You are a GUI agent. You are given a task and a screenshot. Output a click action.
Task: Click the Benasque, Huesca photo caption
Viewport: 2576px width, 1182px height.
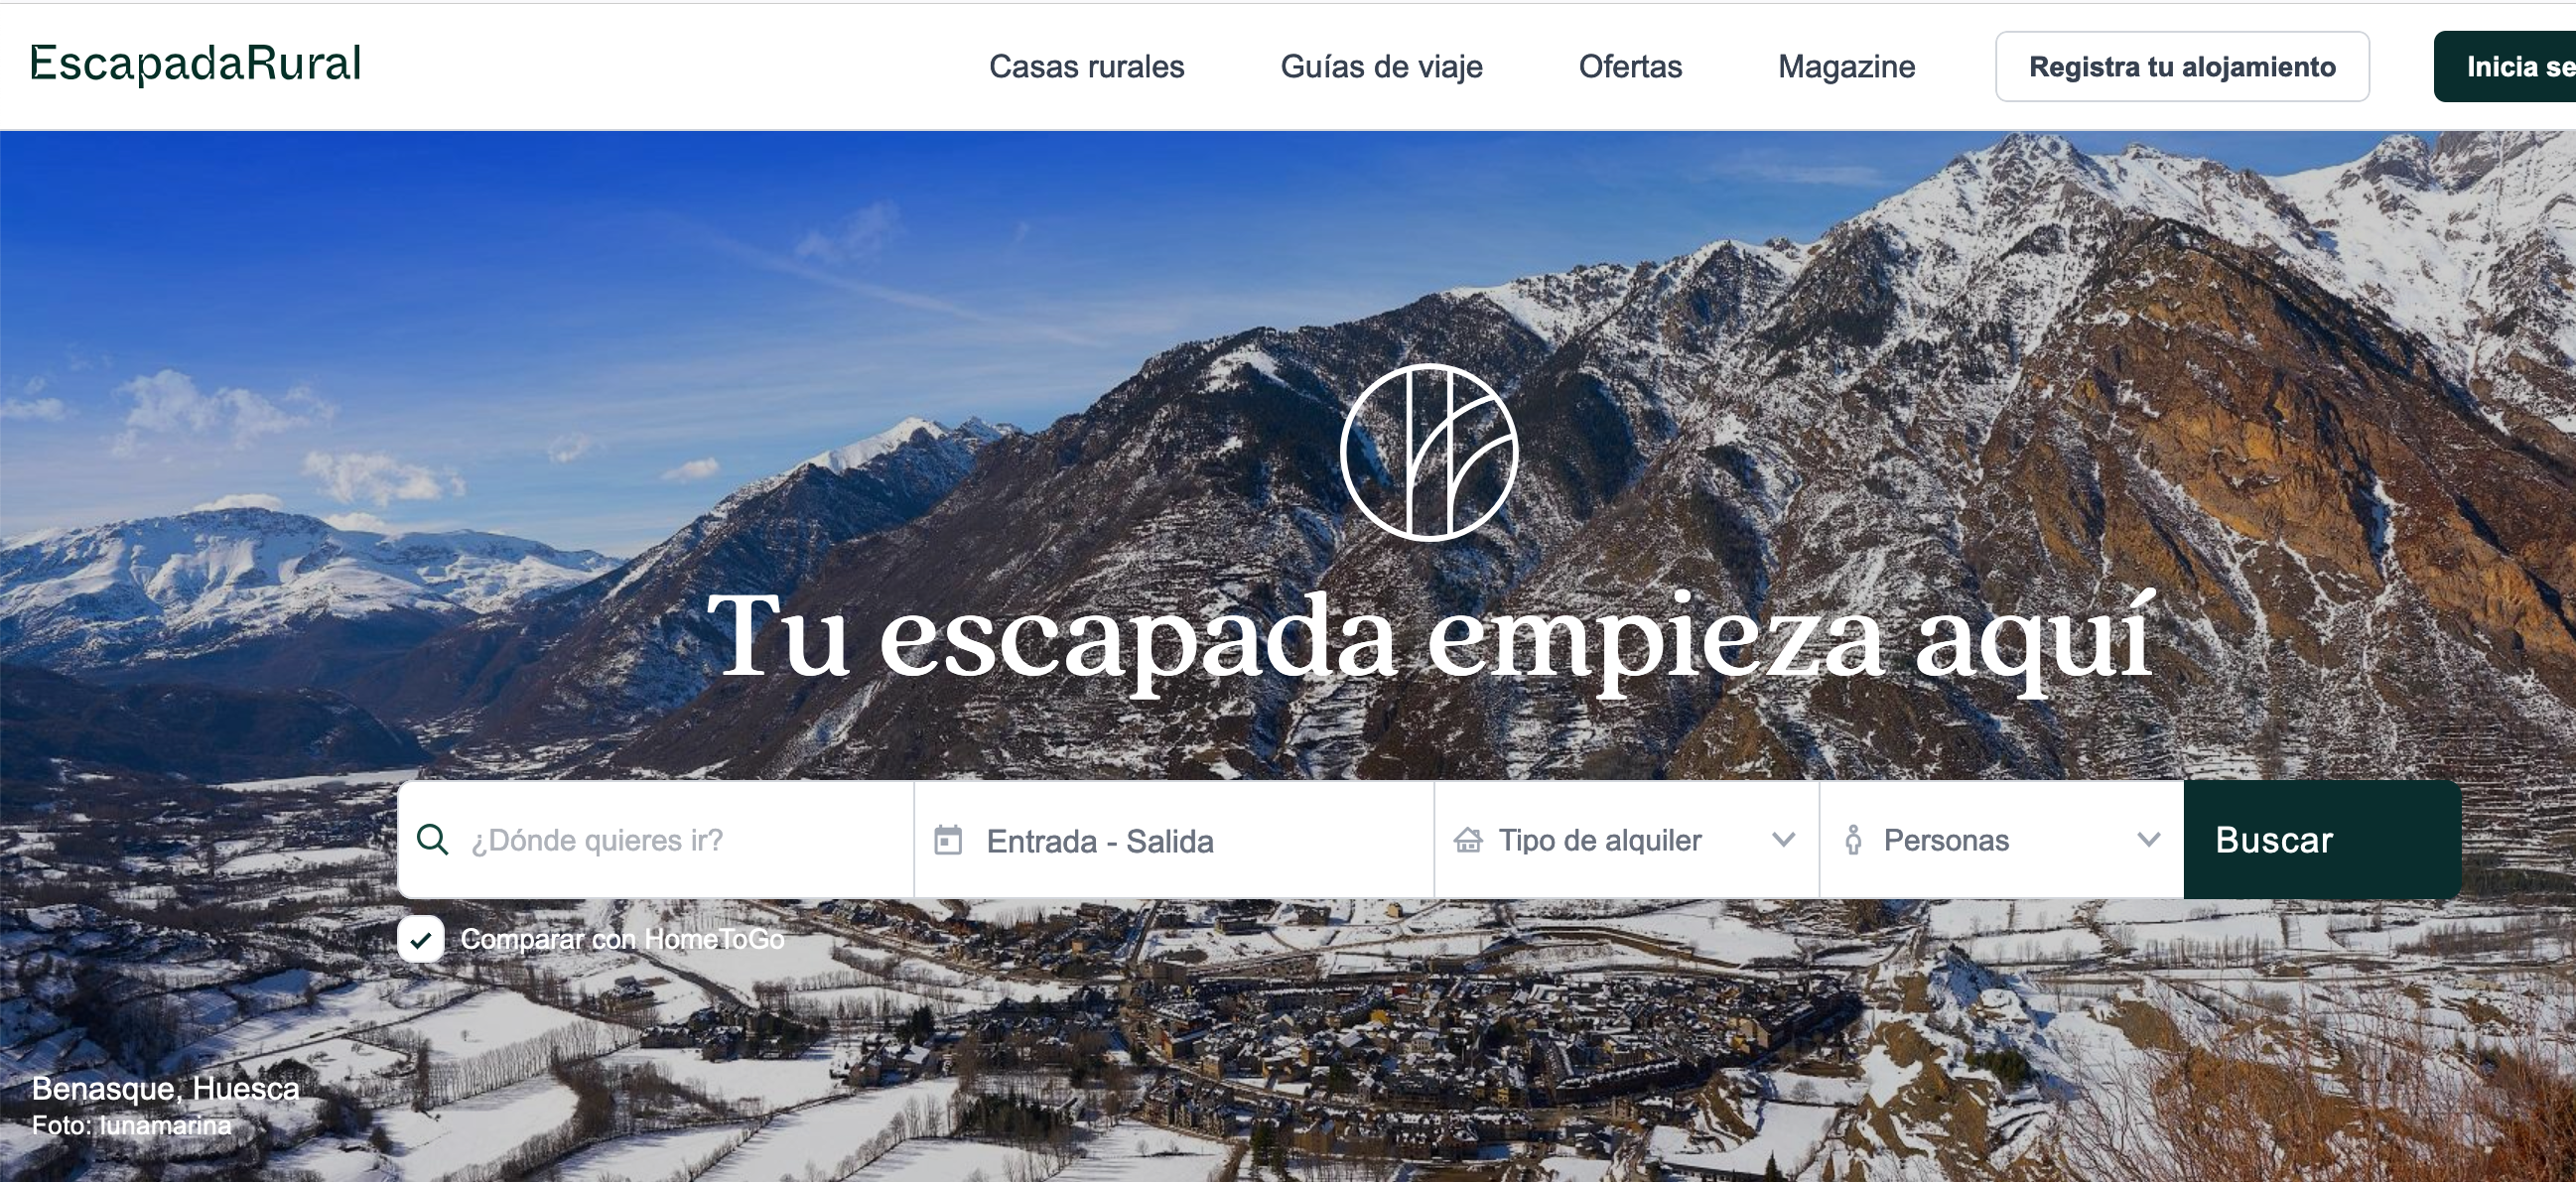point(166,1088)
